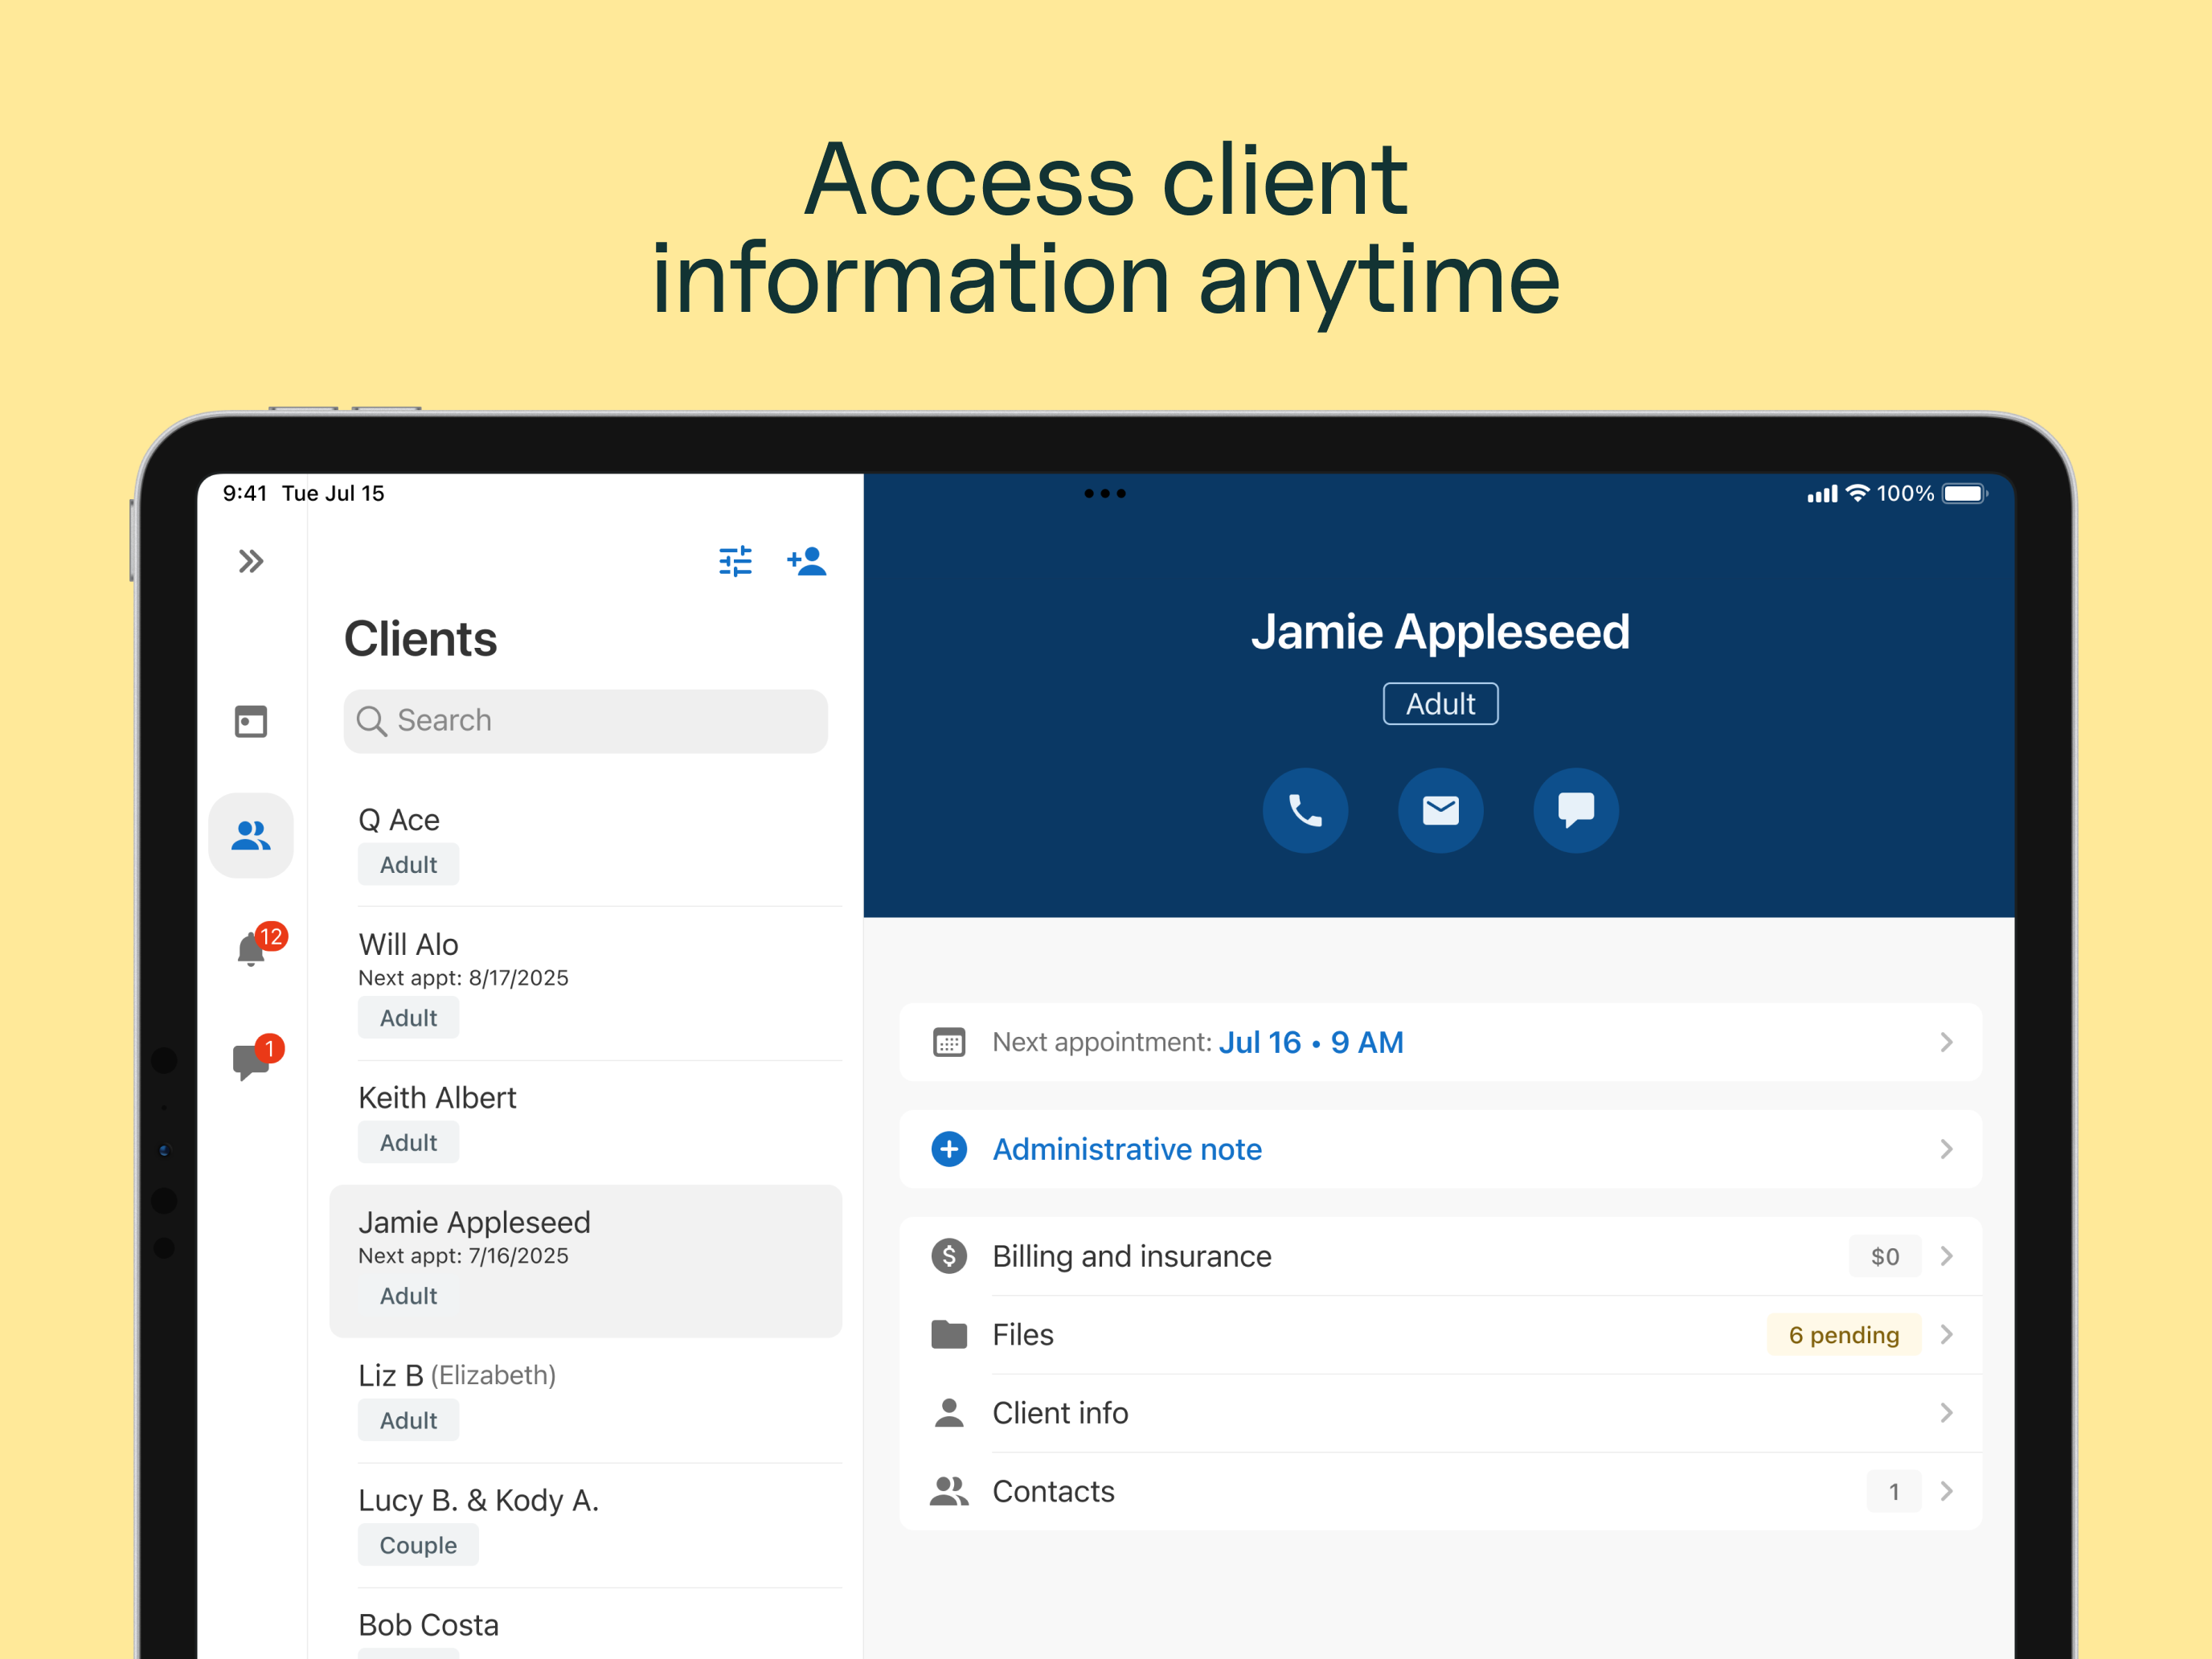The image size is (2212, 1659).
Task: Select Will Alo in client list
Action: pos(409,945)
